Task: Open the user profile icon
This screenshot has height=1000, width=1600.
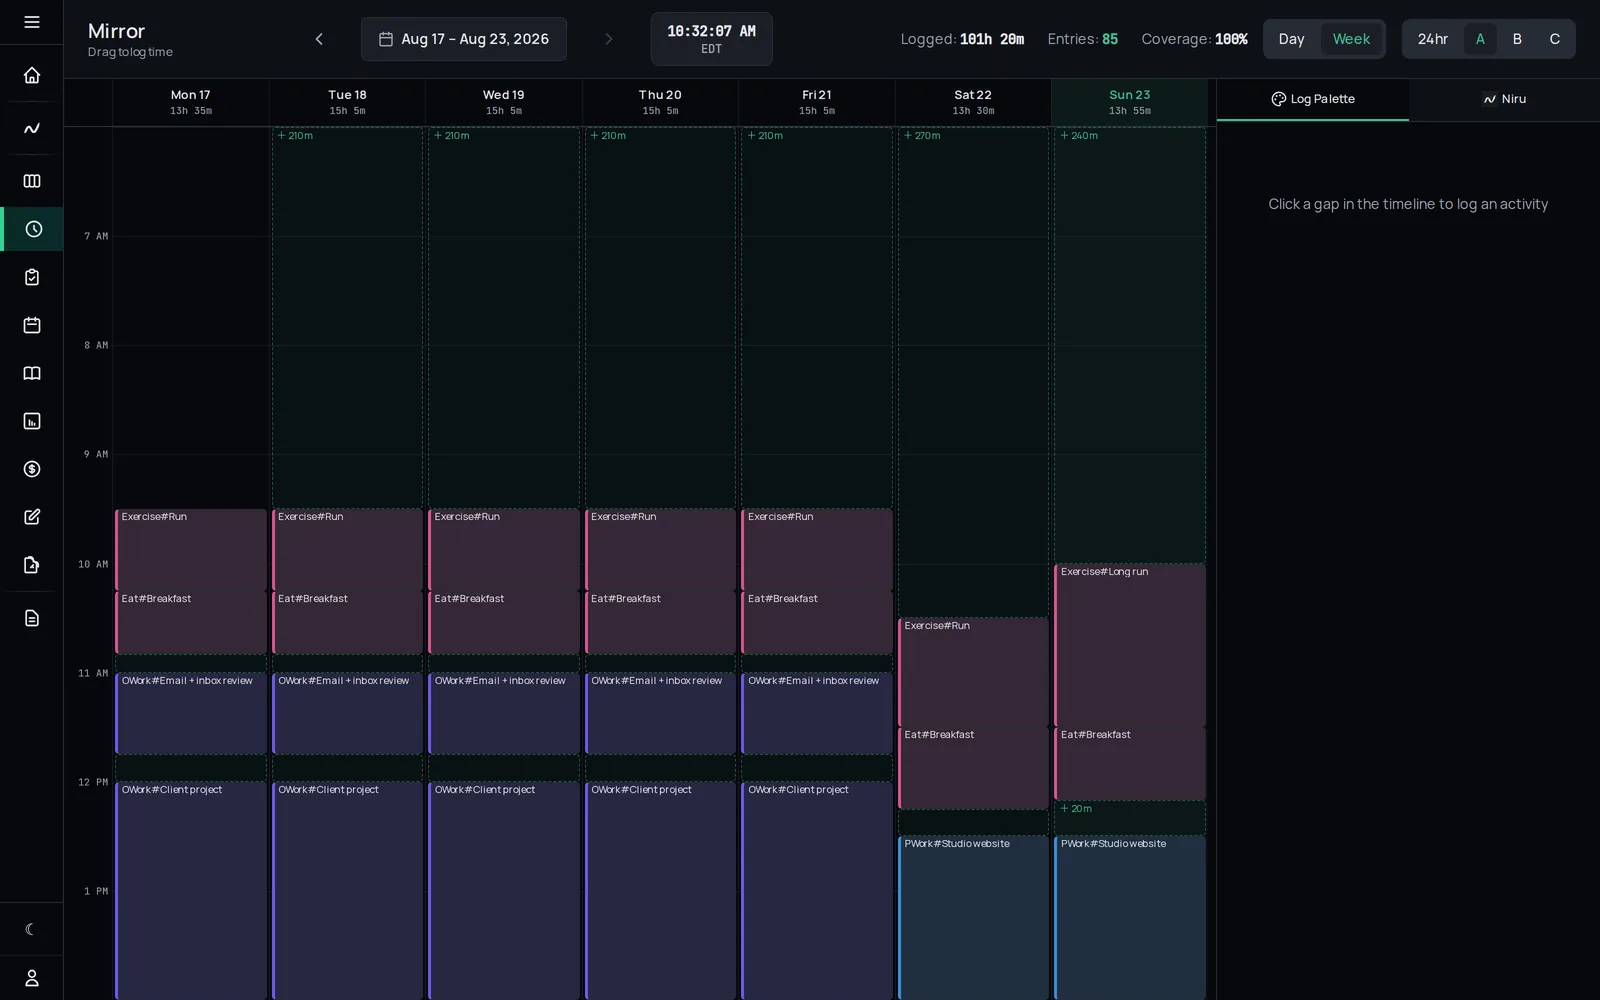Action: coord(32,978)
